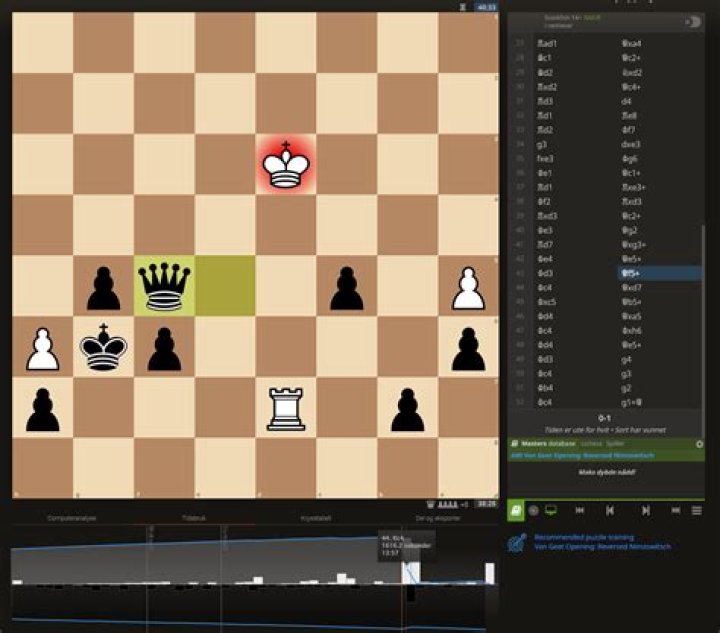
Task: Click the top player clock
Action: (486, 7)
